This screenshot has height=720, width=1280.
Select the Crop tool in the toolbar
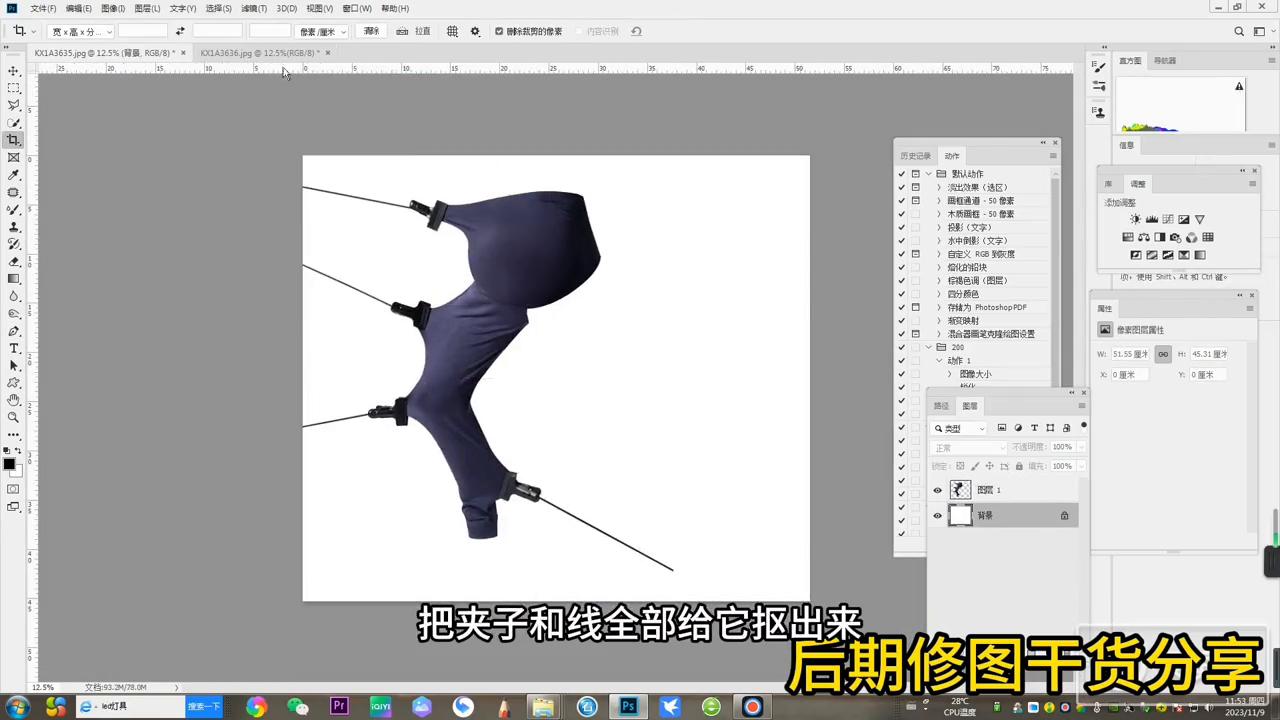[14, 139]
